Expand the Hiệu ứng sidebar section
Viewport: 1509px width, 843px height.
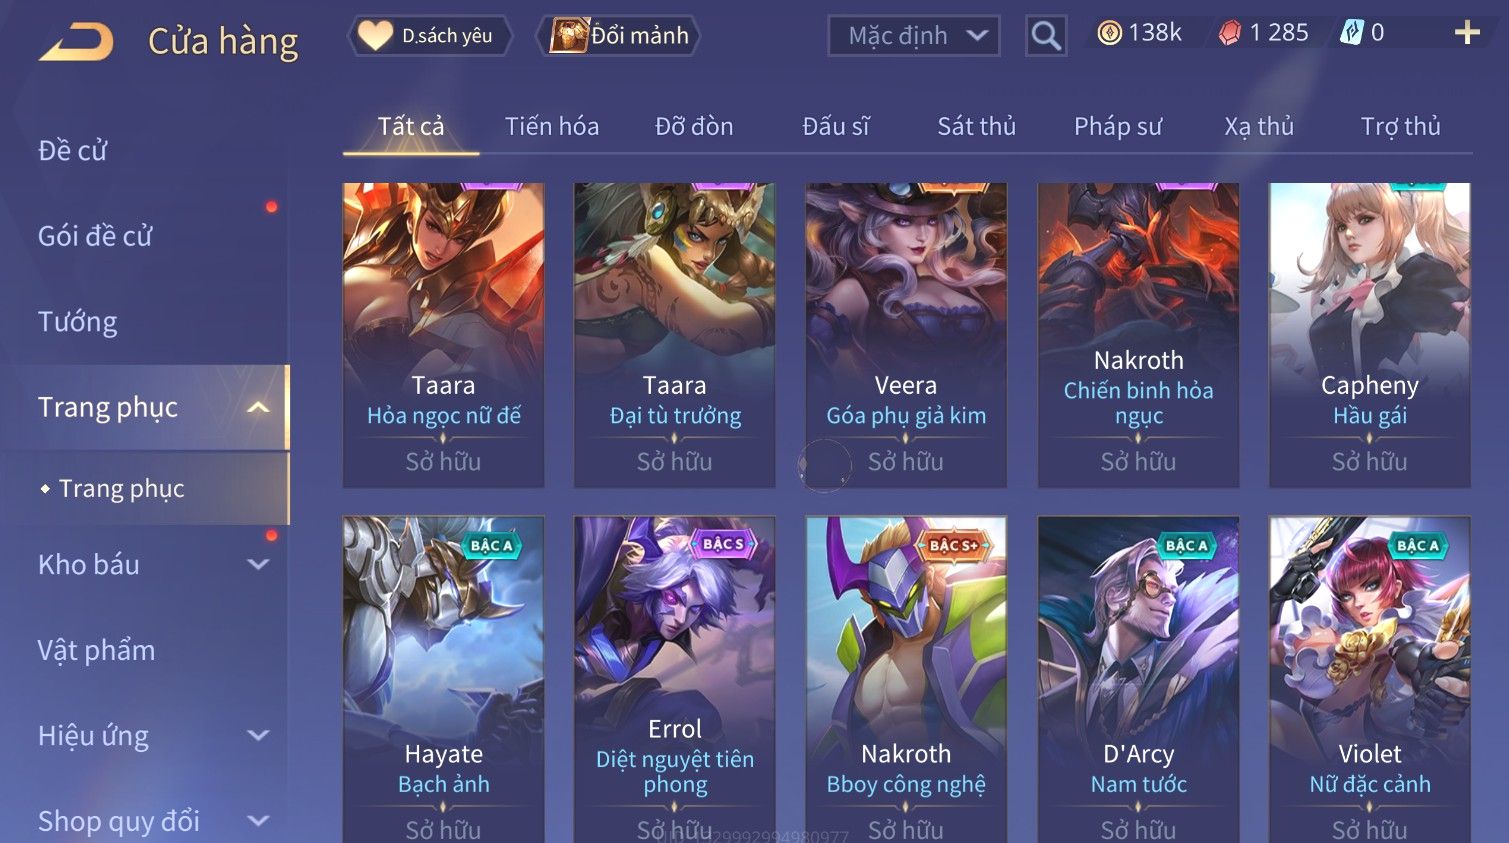pyautogui.click(x=258, y=735)
